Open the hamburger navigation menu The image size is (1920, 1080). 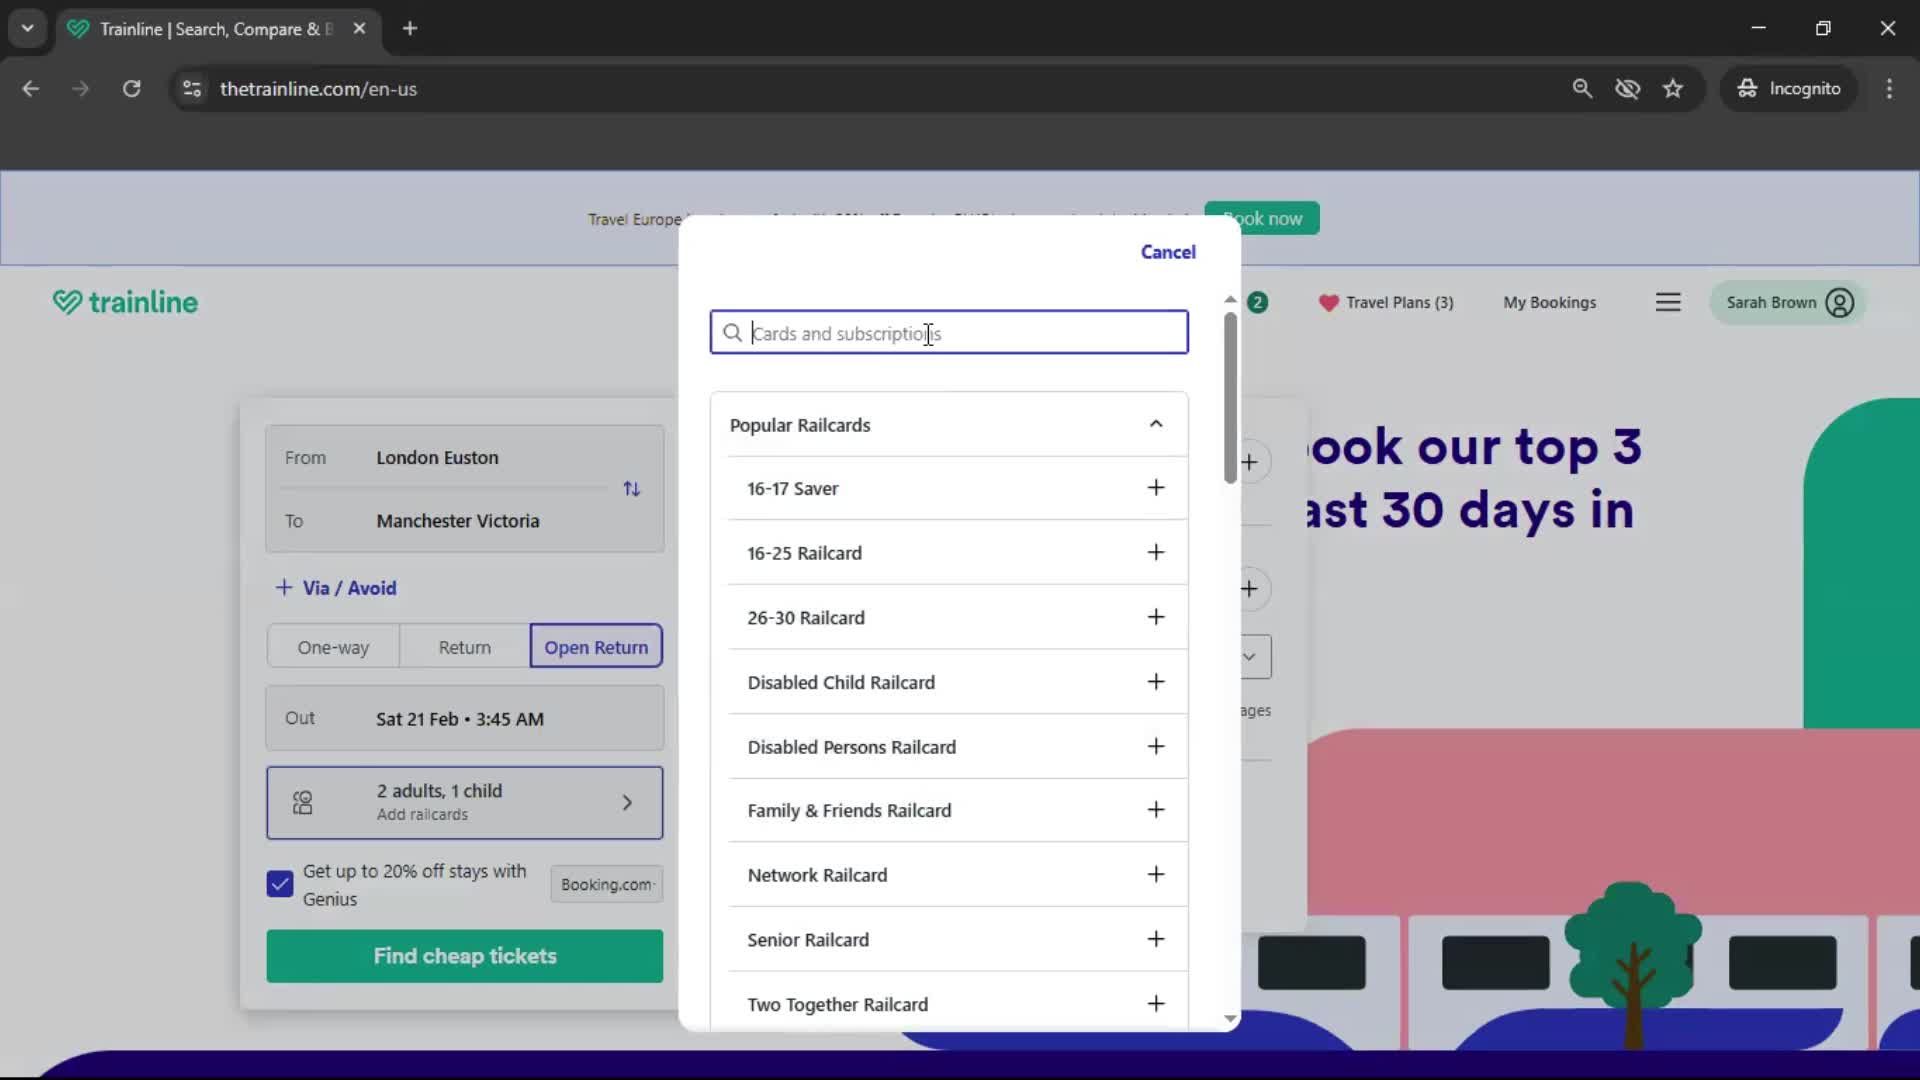[1668, 302]
